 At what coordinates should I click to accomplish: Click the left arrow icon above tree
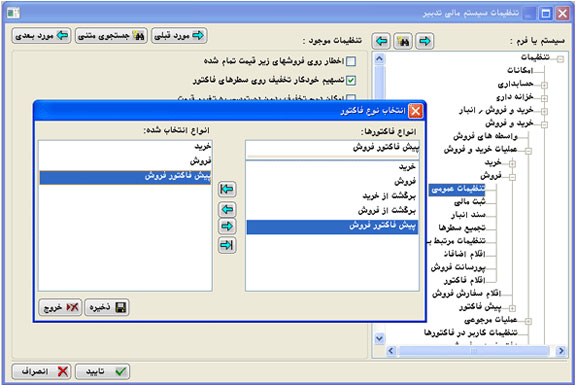(381, 41)
